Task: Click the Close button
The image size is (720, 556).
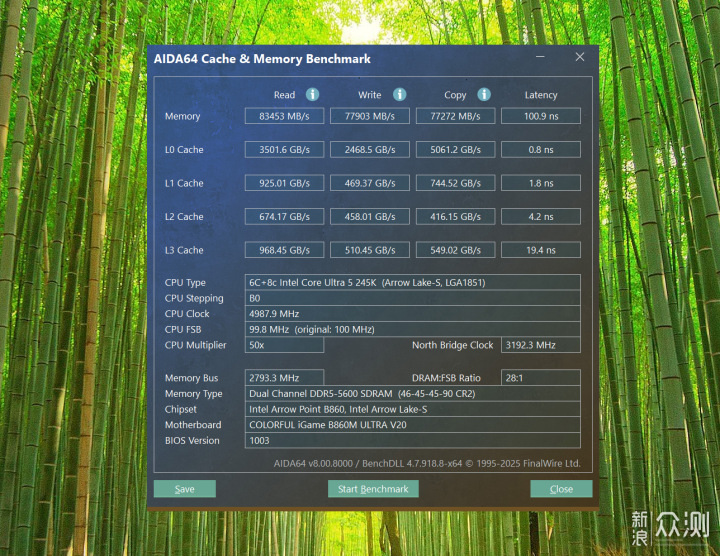Action: click(561, 489)
